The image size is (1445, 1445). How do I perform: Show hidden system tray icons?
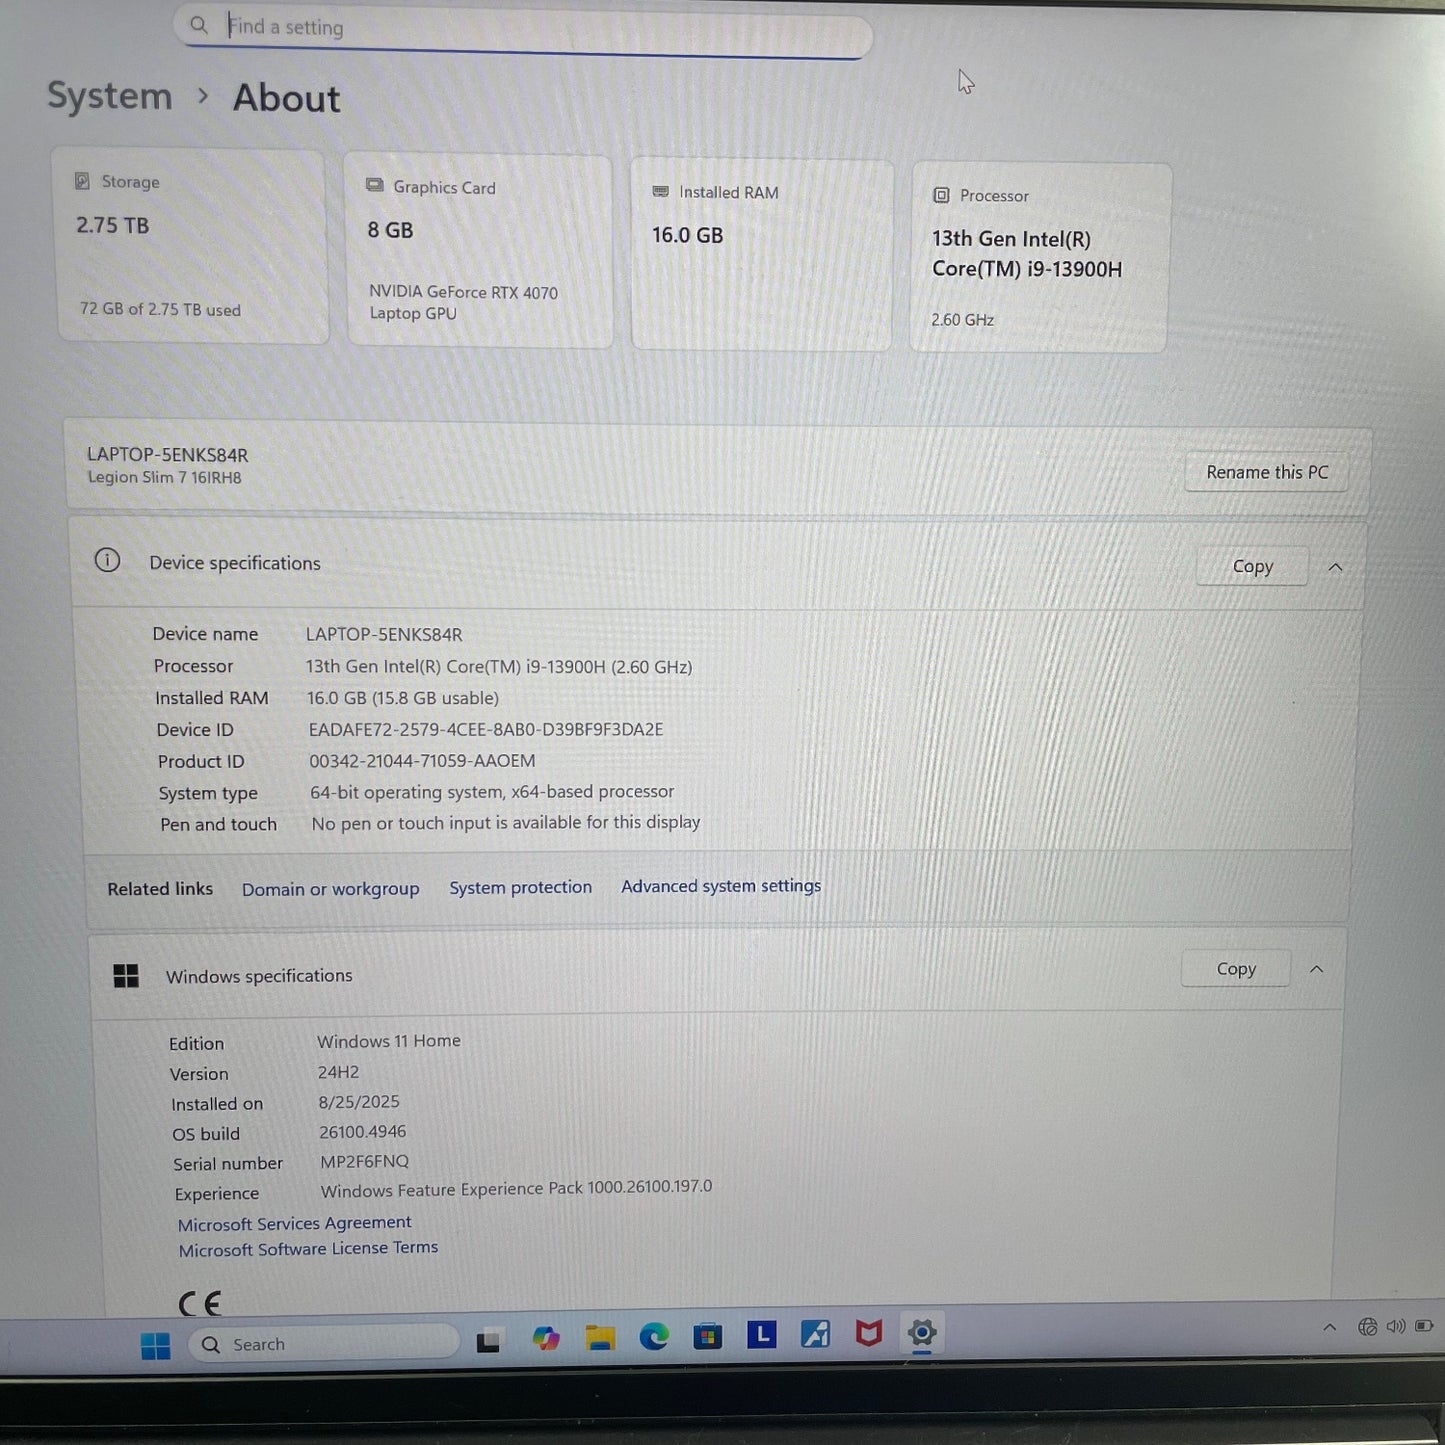point(1329,1327)
